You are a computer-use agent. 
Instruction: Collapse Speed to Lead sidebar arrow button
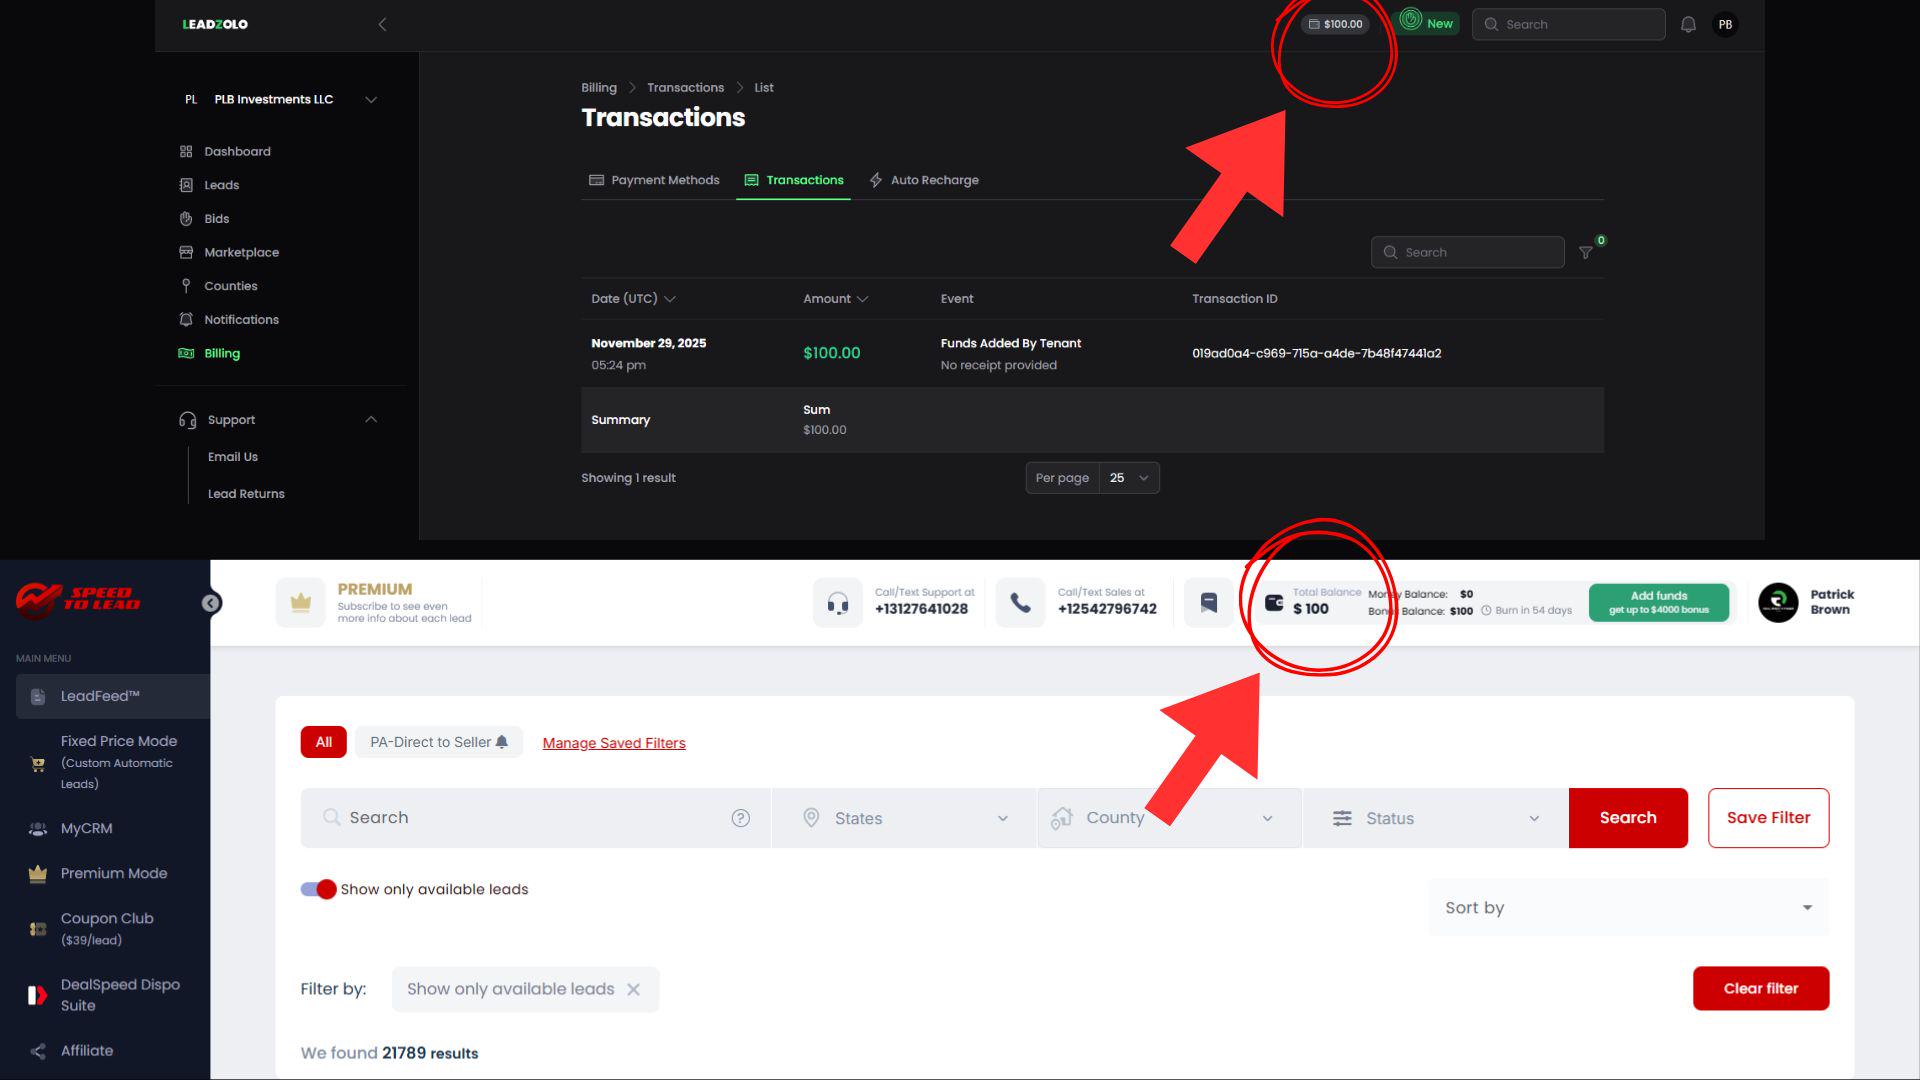tap(210, 603)
